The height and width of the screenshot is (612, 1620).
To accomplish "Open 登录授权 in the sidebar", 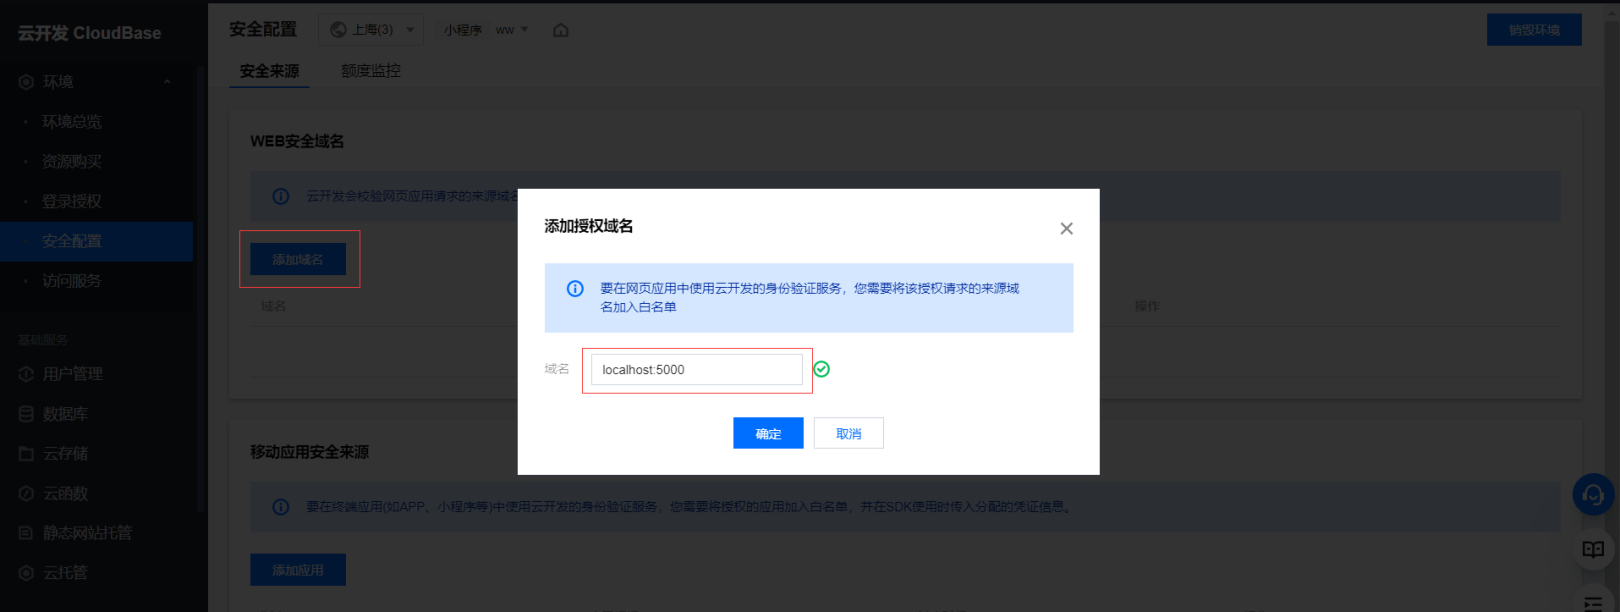I will (x=72, y=202).
